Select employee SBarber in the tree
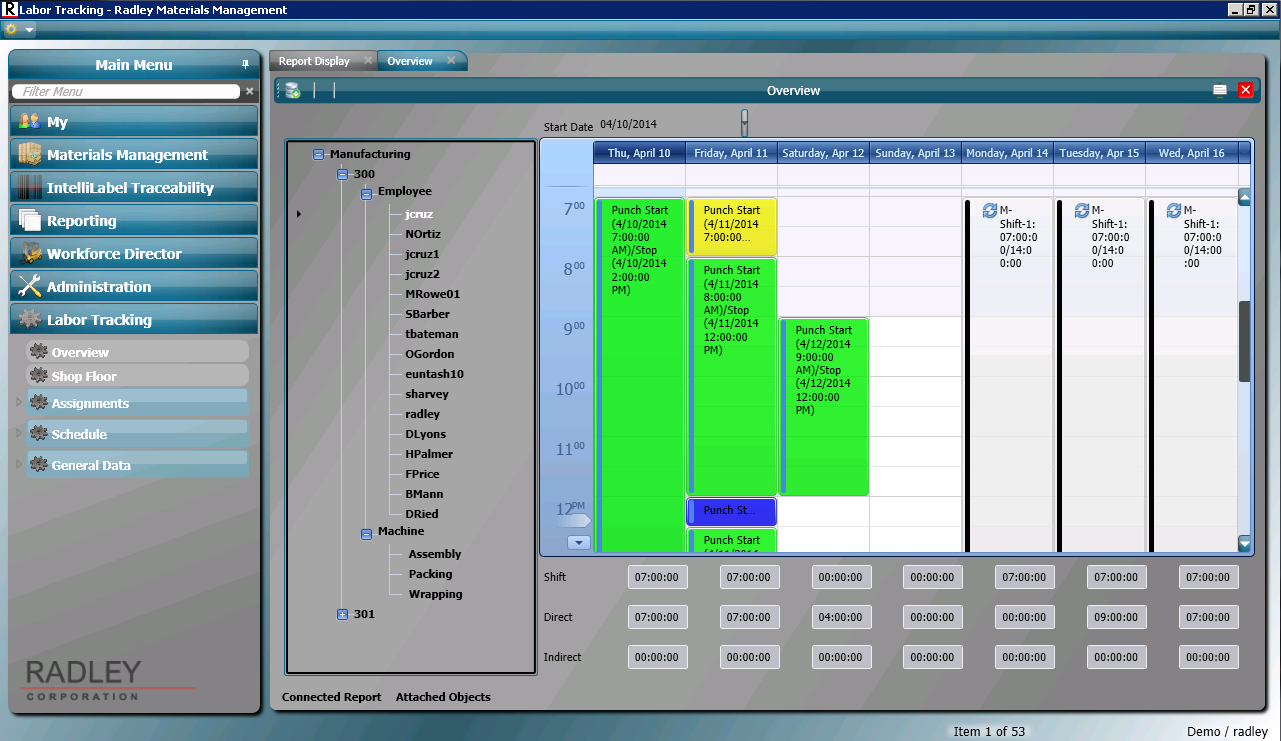Viewport: 1281px width, 741px height. pyautogui.click(x=427, y=314)
